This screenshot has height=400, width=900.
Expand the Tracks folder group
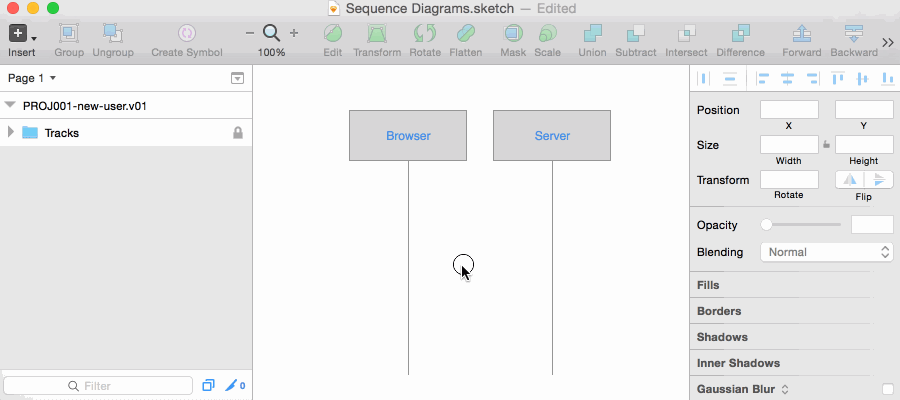(x=11, y=132)
